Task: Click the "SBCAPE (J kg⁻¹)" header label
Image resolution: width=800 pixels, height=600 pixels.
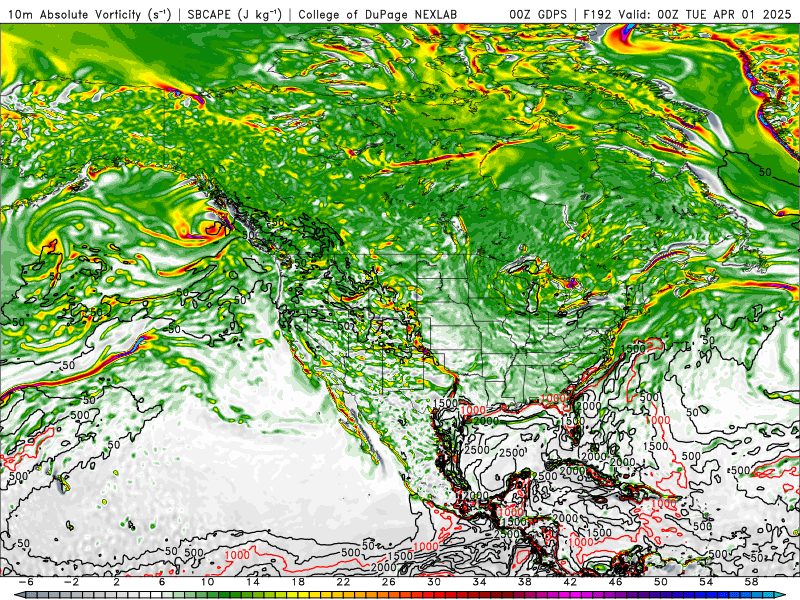Action: pyautogui.click(x=235, y=14)
